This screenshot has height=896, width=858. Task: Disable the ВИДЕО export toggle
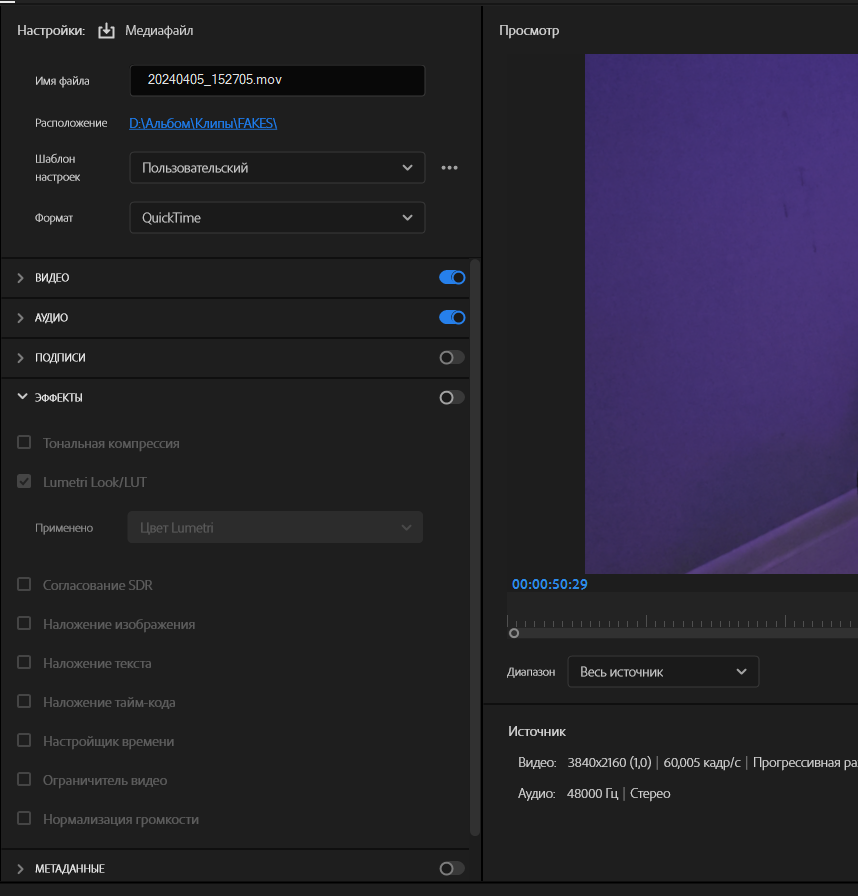451,277
